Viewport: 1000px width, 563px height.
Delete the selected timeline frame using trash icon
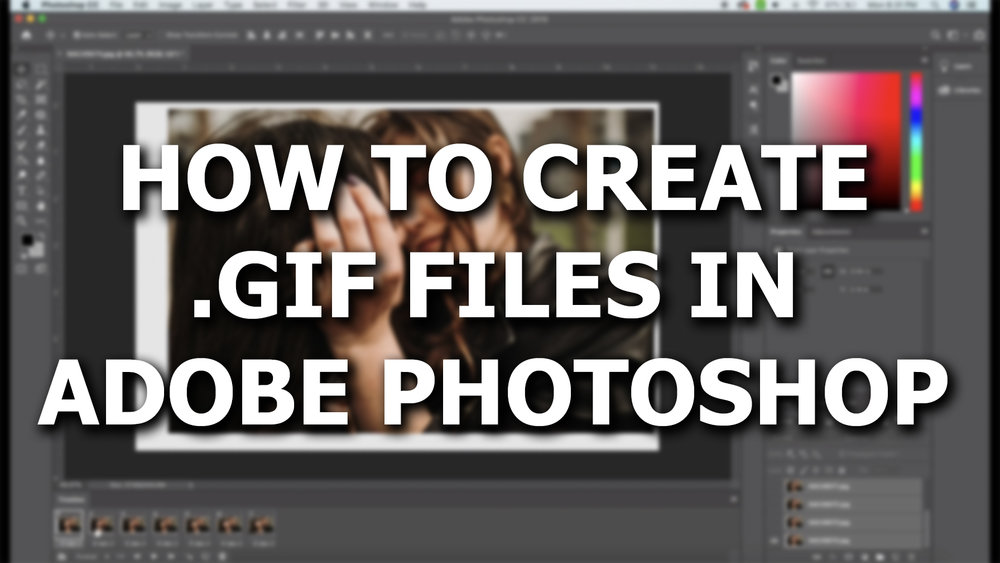tap(224, 557)
